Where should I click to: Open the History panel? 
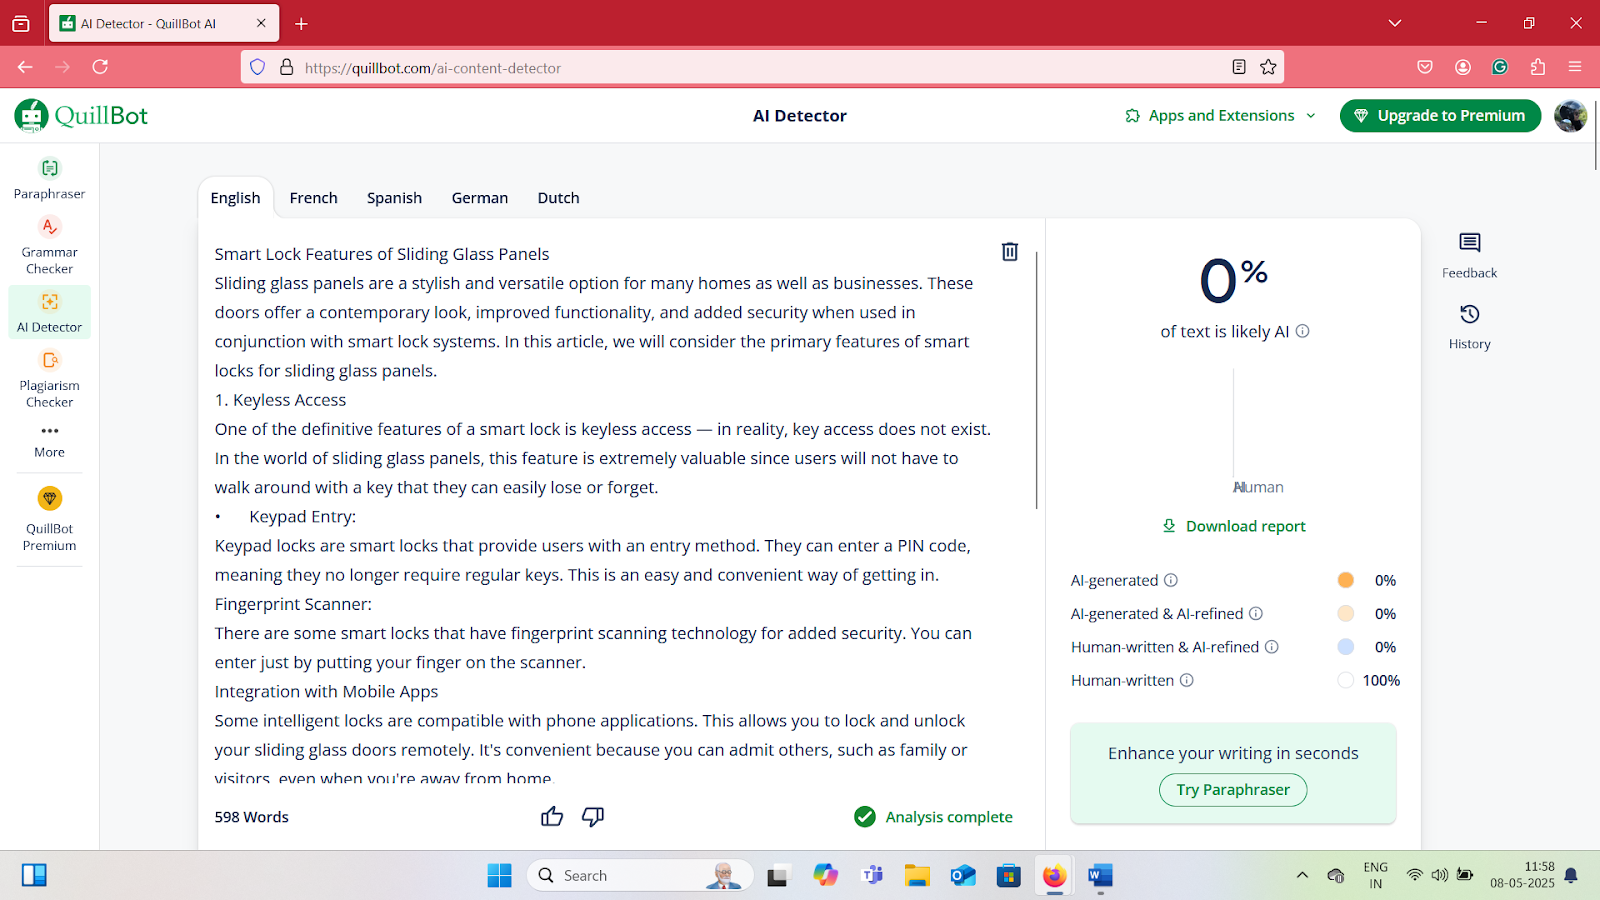coord(1469,327)
